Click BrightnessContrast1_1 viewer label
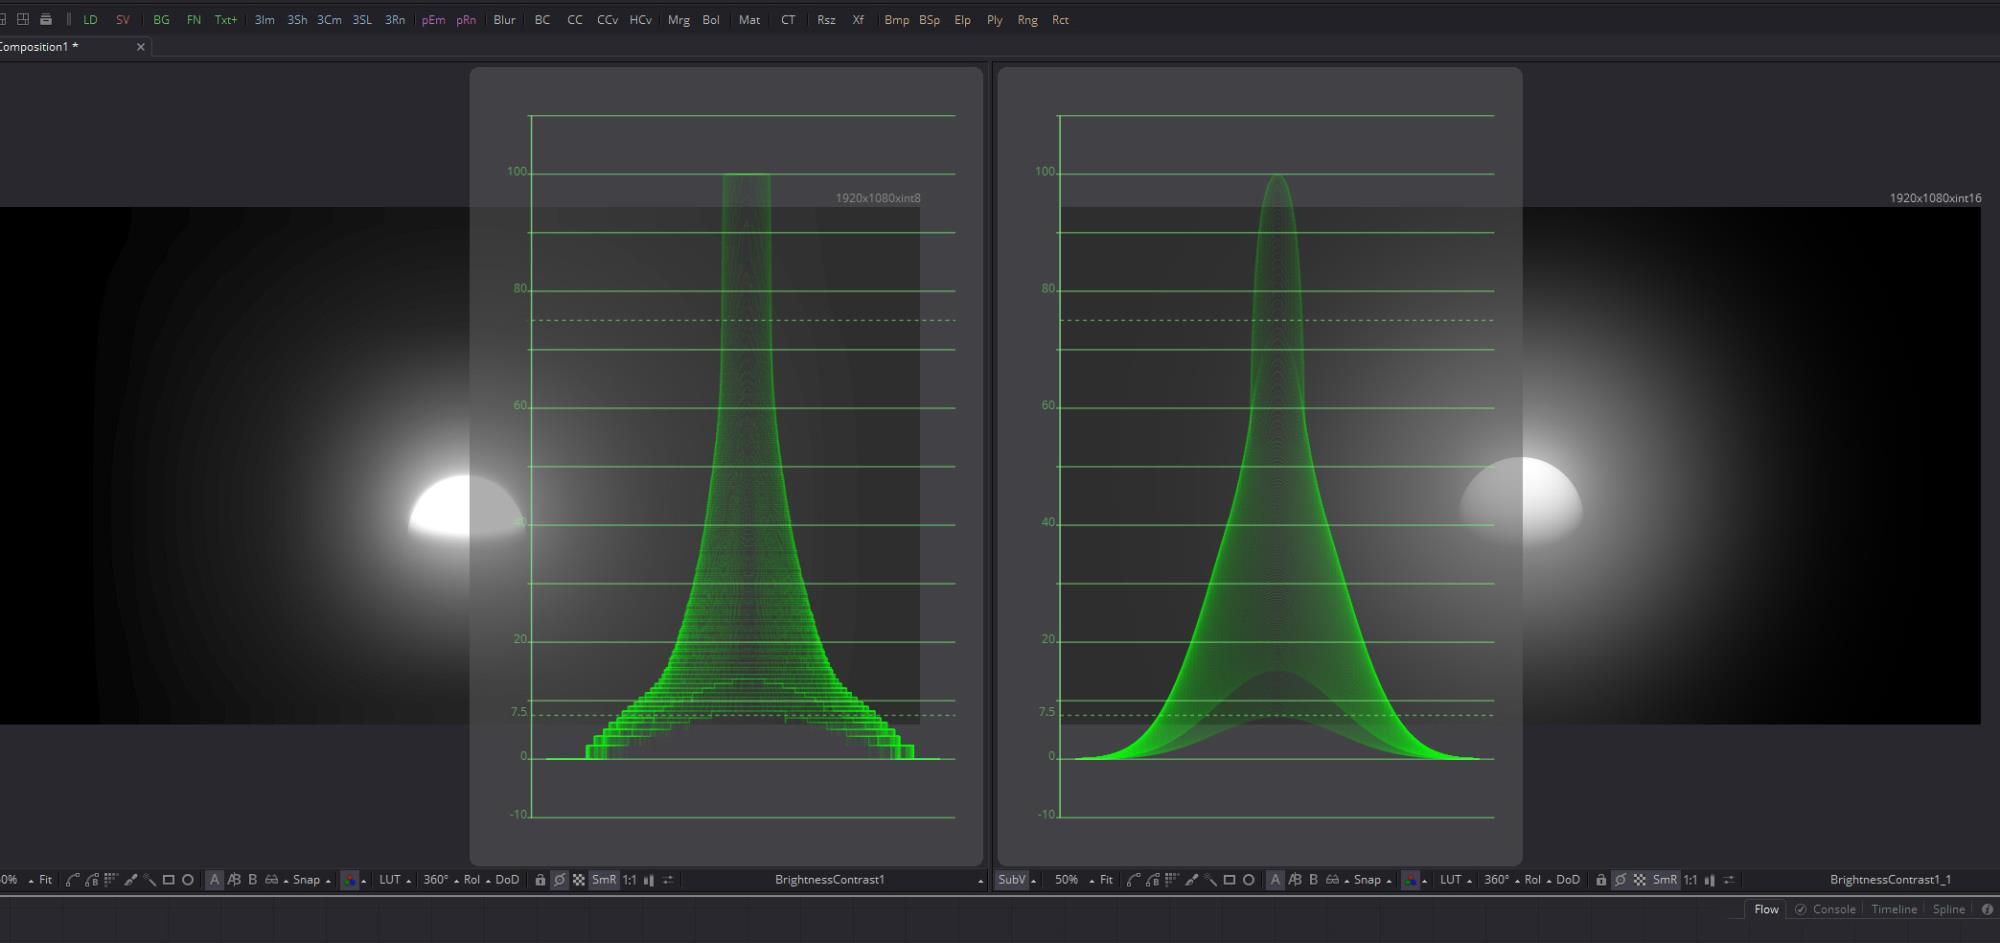 click(1890, 880)
